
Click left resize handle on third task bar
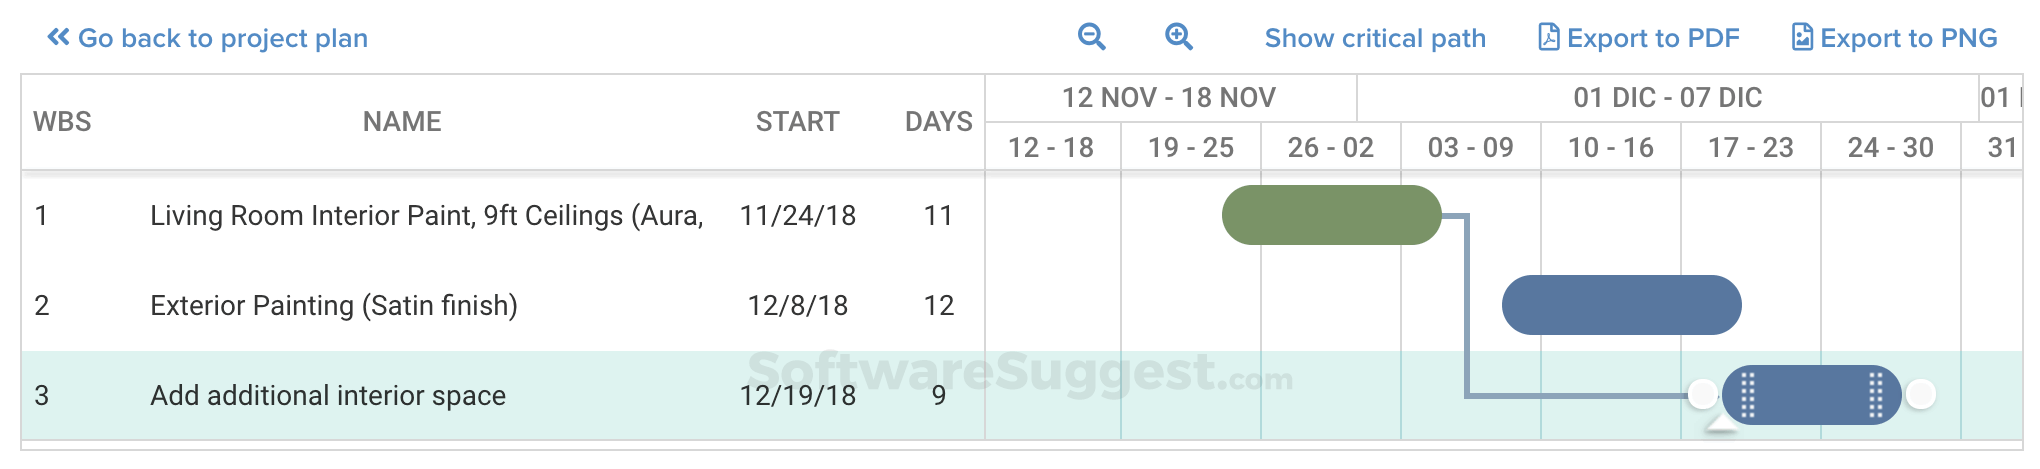(1748, 395)
